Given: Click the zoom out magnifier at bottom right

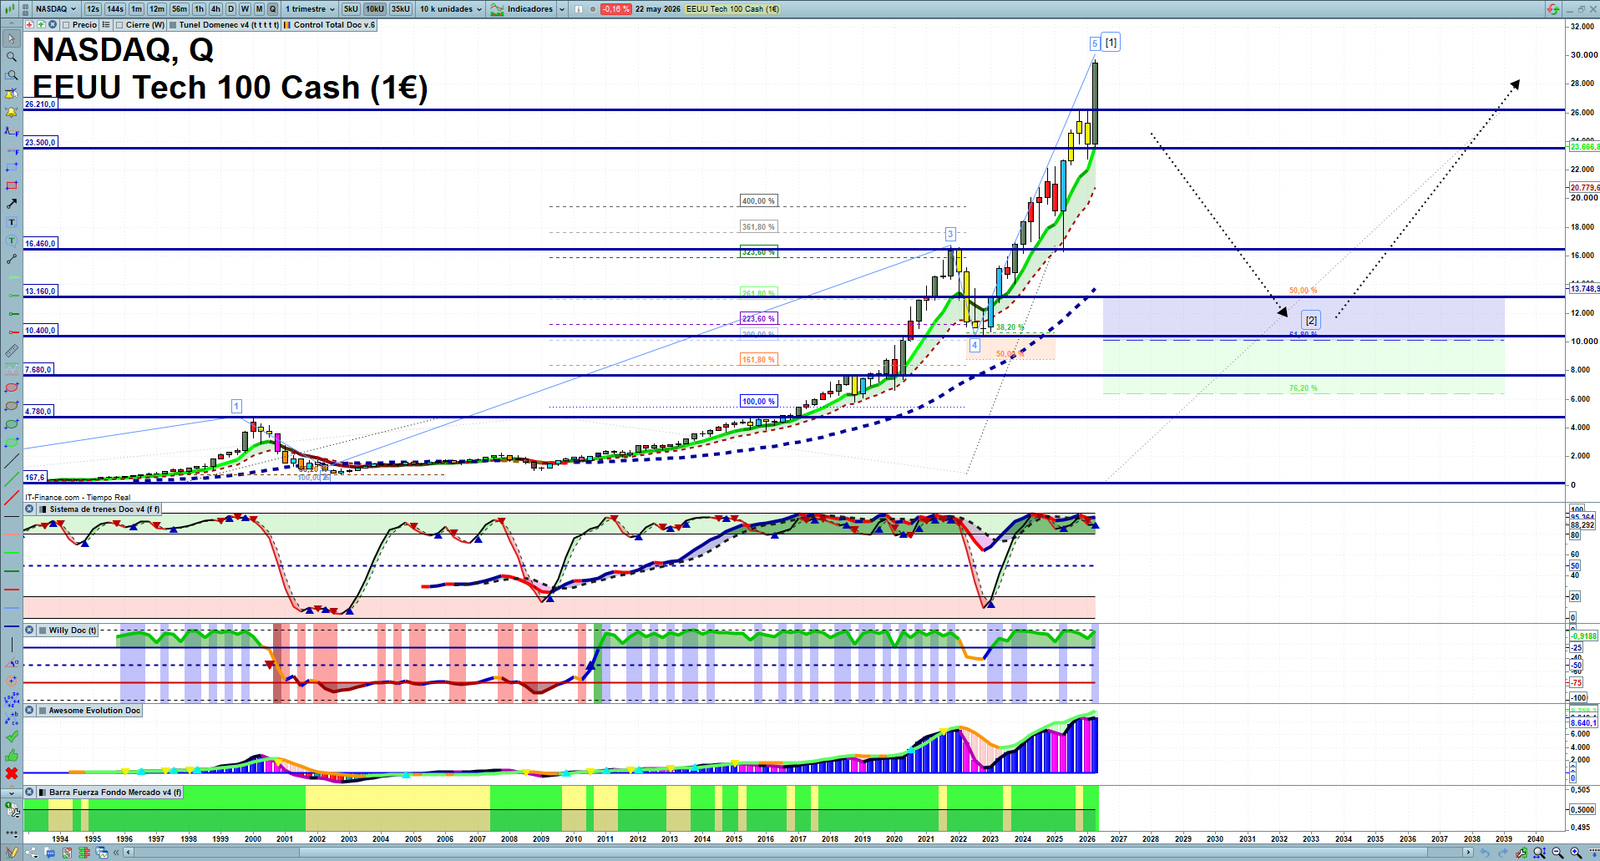Looking at the screenshot, I should [x=1557, y=852].
